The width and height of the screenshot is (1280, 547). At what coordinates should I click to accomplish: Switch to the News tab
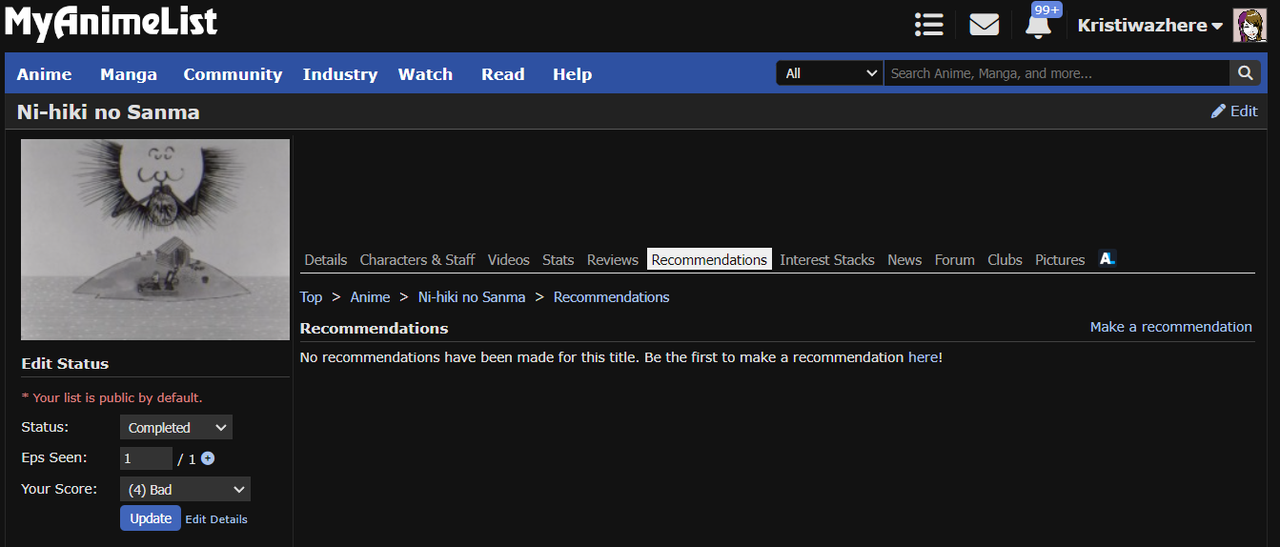(x=904, y=260)
